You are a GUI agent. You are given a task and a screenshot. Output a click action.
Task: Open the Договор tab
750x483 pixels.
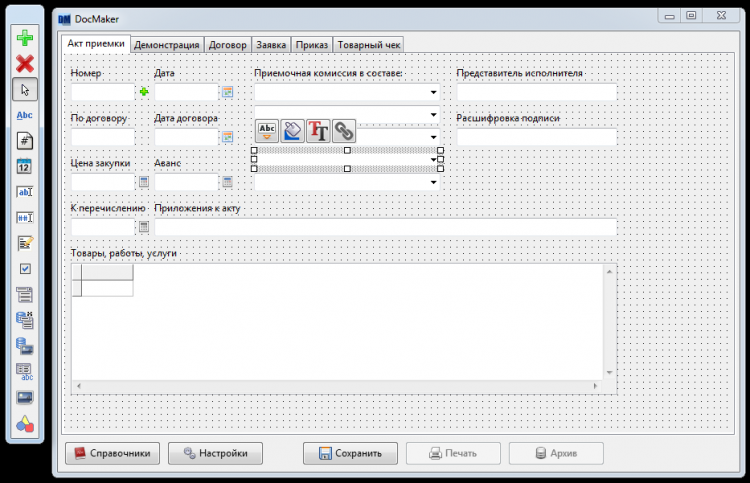[x=228, y=45]
